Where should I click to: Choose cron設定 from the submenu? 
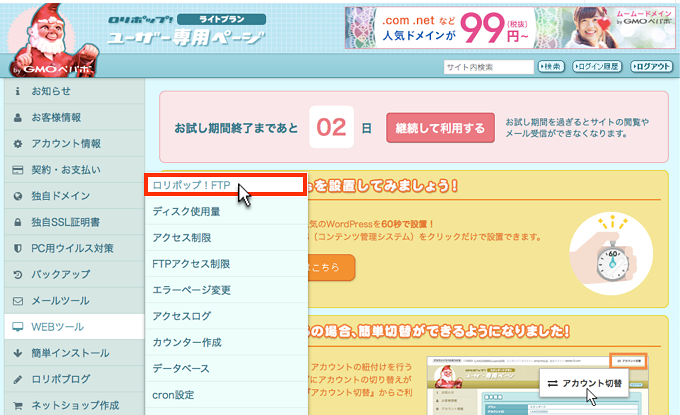(226, 395)
